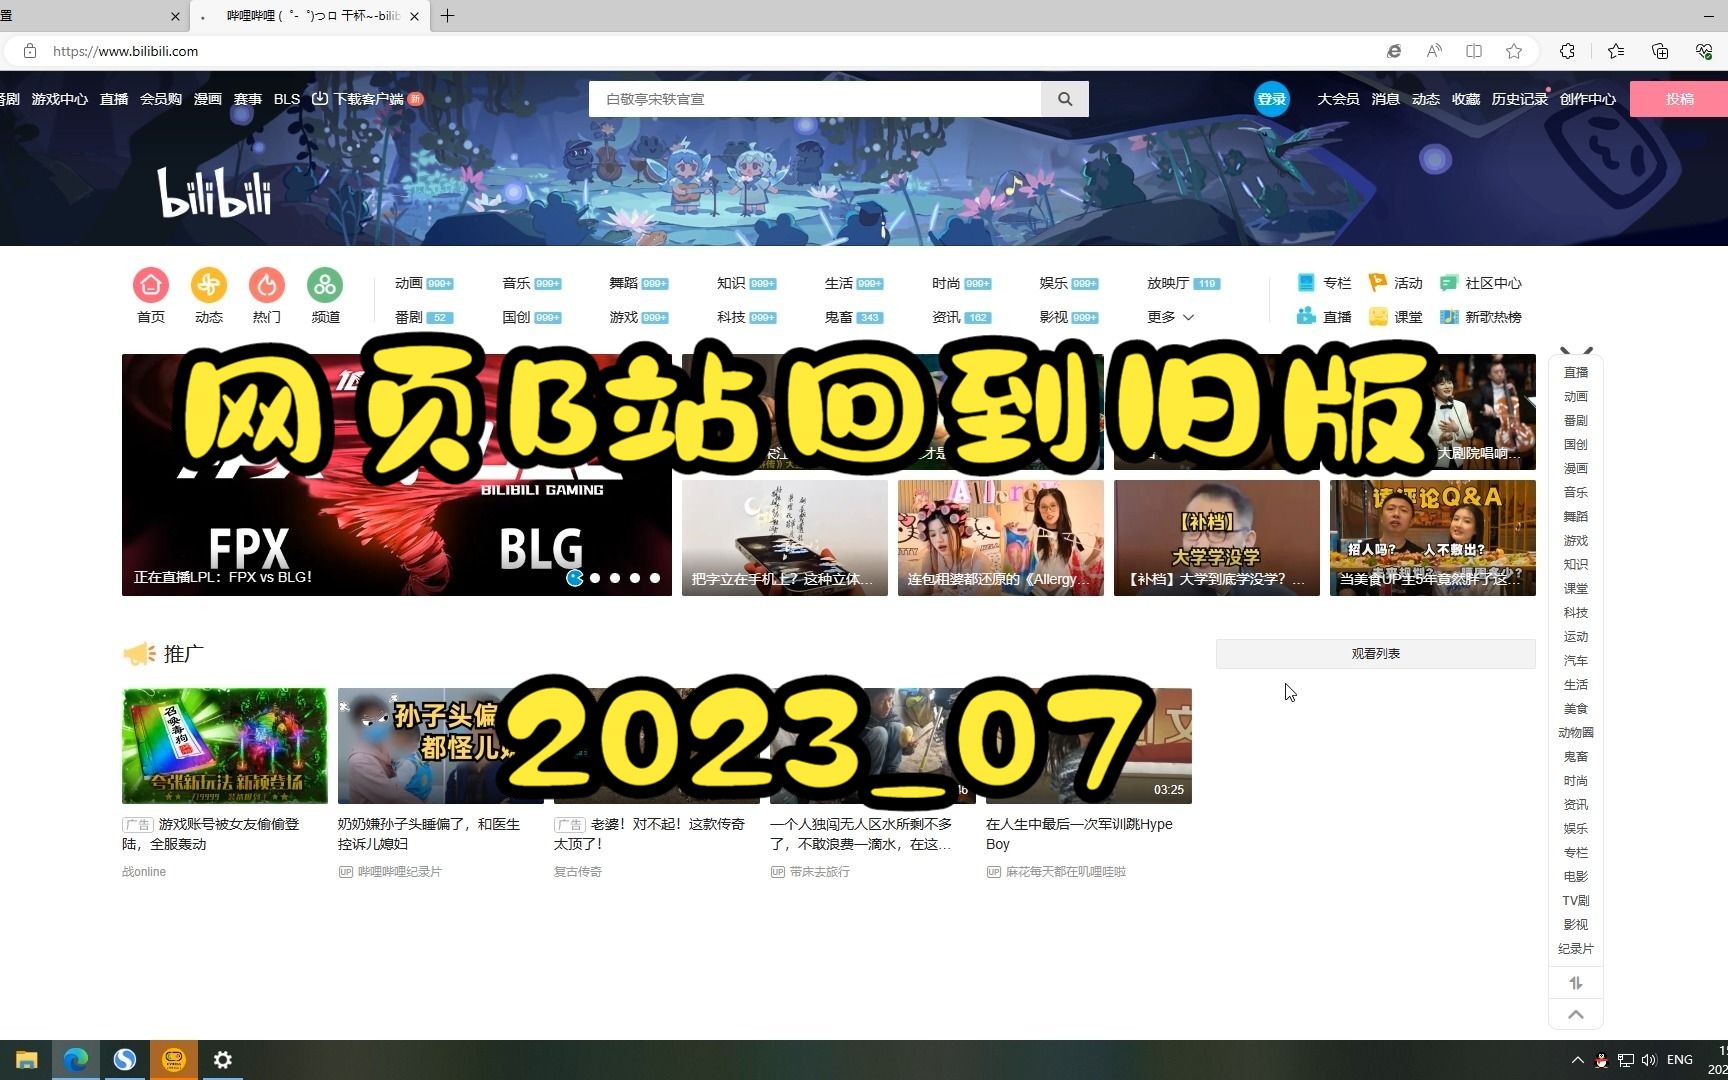Click the bilibili logo in the banner
The width and height of the screenshot is (1728, 1080).
tap(215, 192)
